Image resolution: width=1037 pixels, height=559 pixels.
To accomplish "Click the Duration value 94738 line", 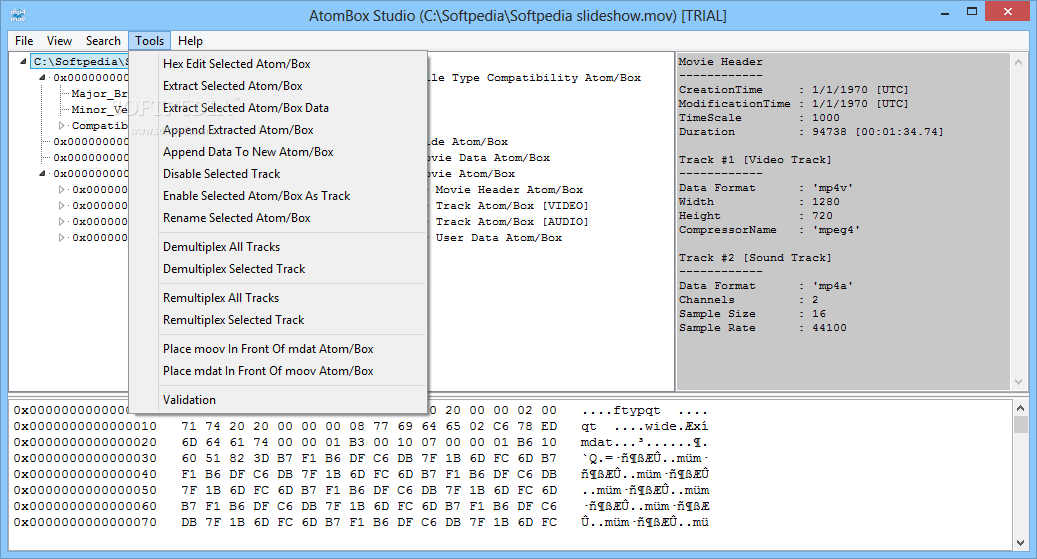I will tap(811, 132).
